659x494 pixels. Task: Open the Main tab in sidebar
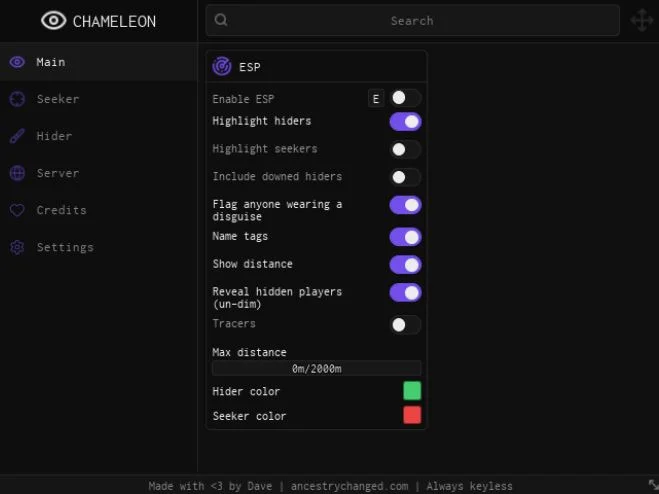click(x=99, y=62)
